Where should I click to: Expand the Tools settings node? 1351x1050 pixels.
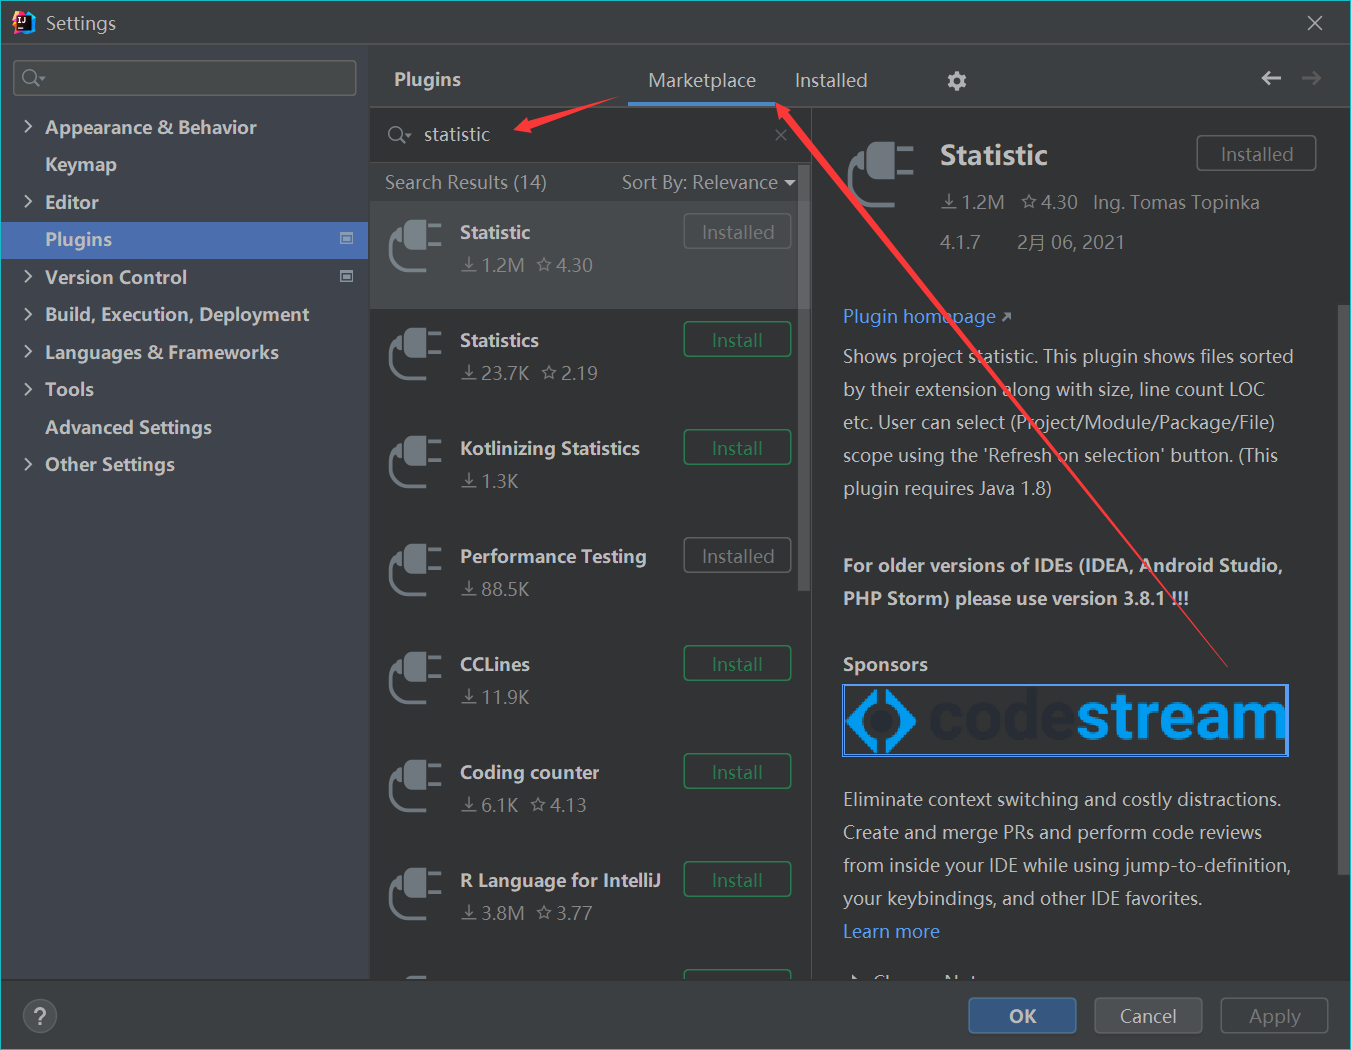tap(28, 389)
